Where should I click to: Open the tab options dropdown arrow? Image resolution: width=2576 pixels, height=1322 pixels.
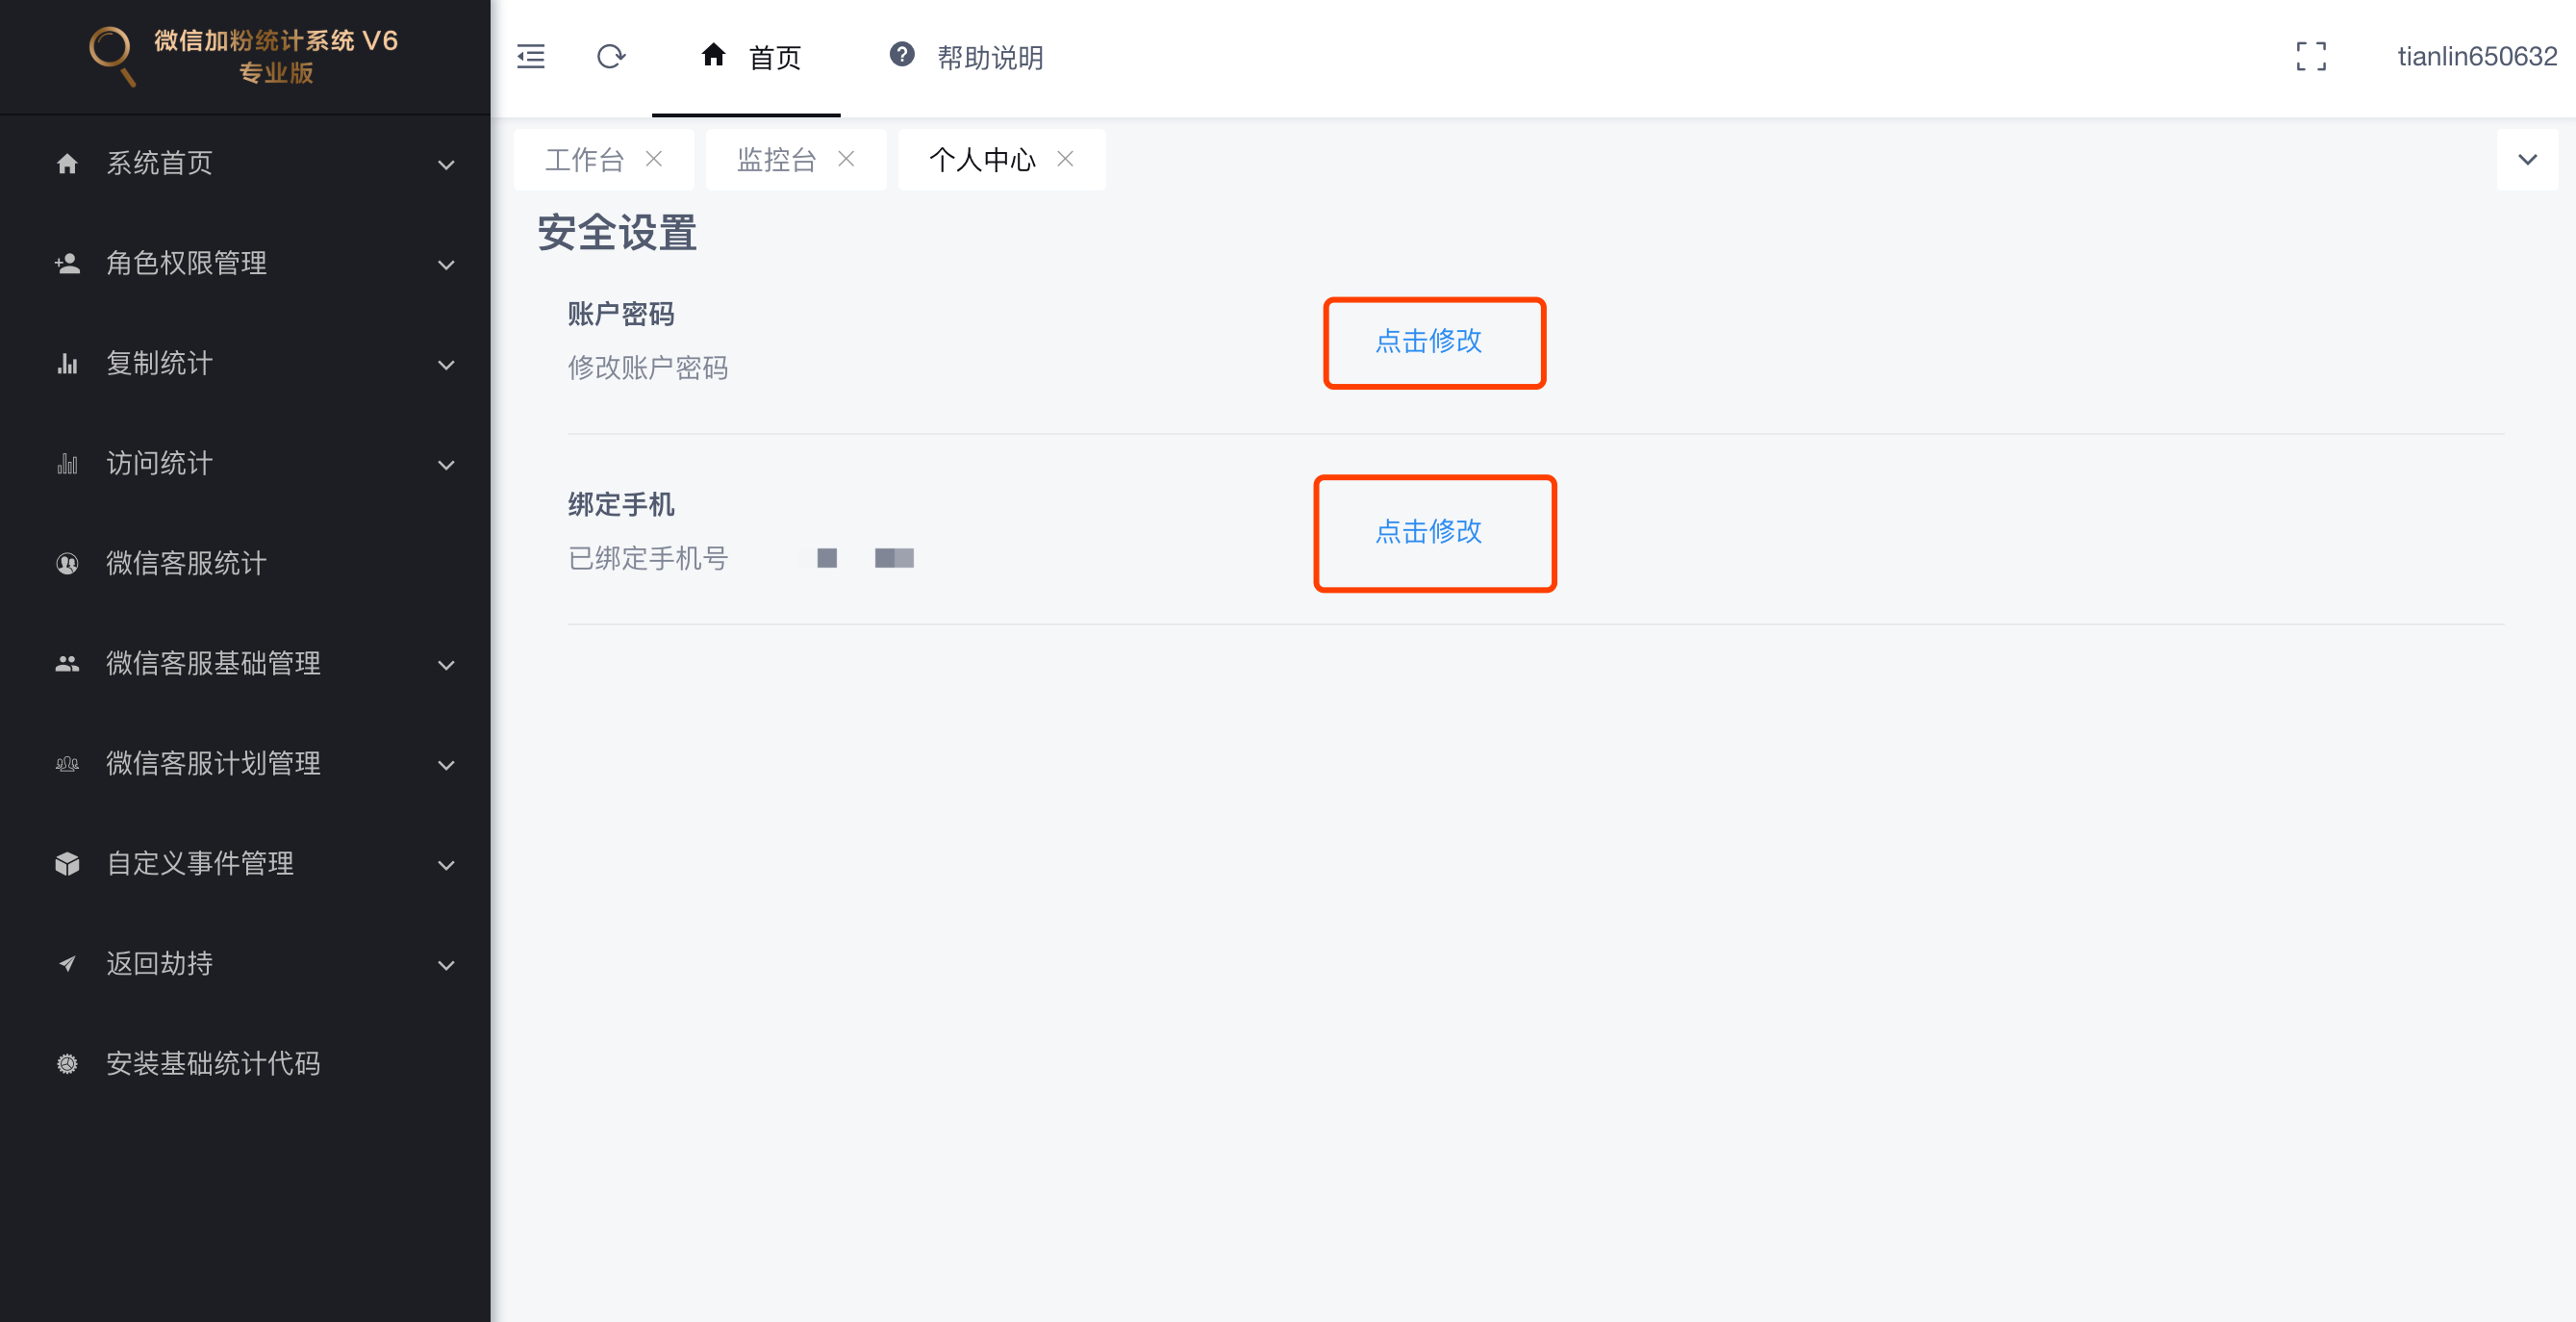tap(2527, 160)
